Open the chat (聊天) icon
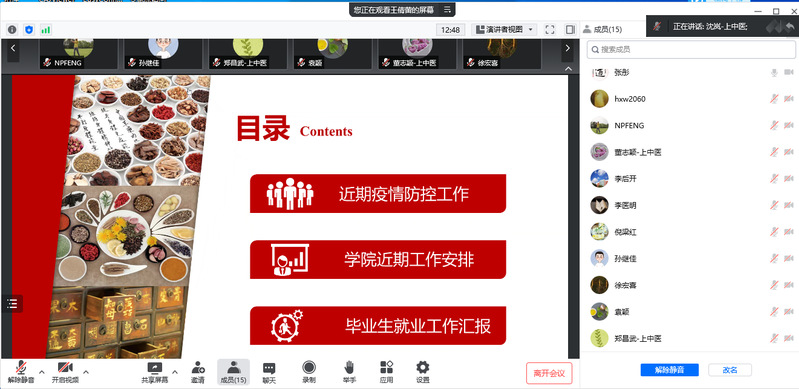This screenshot has height=389, width=799. coord(269,372)
